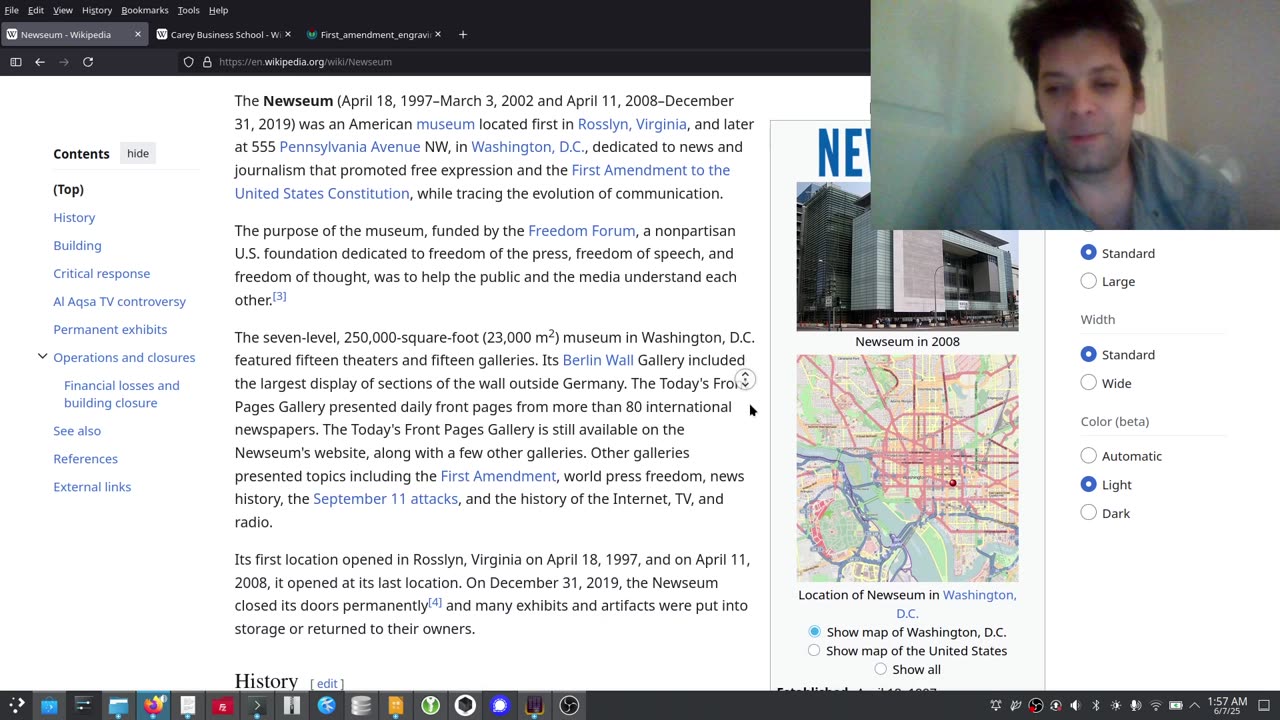Open the Bookmarks menu

click(145, 10)
